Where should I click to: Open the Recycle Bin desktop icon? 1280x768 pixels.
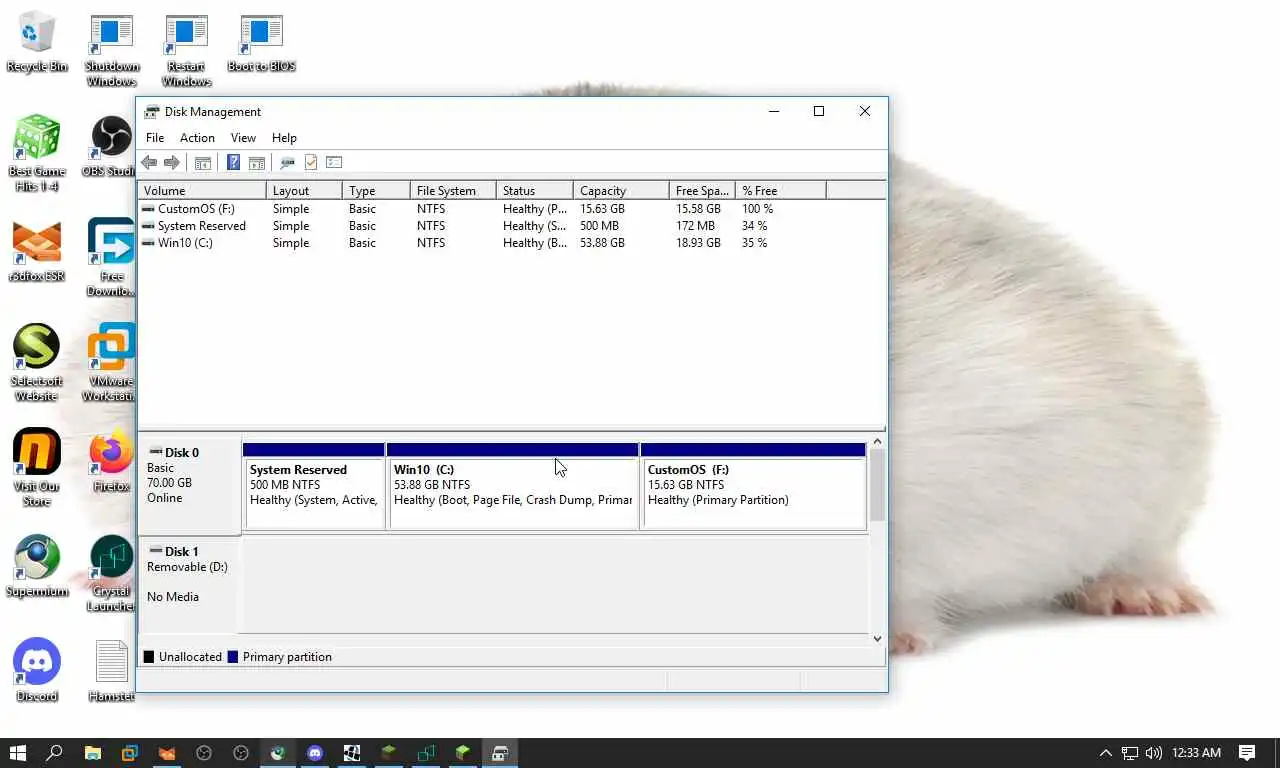tap(37, 42)
